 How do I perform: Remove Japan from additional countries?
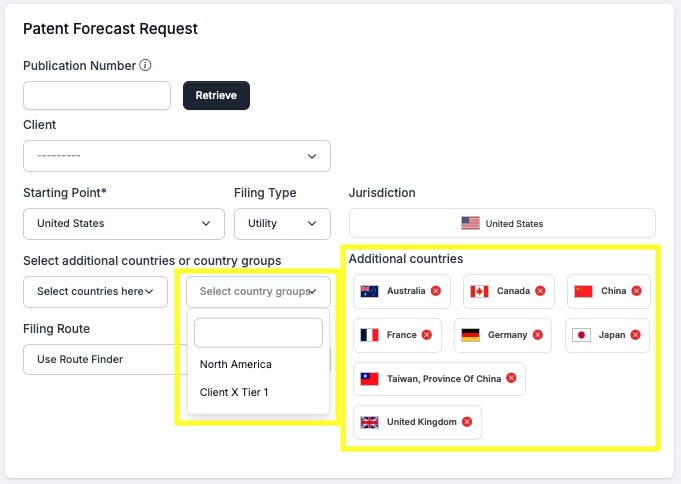coord(635,335)
